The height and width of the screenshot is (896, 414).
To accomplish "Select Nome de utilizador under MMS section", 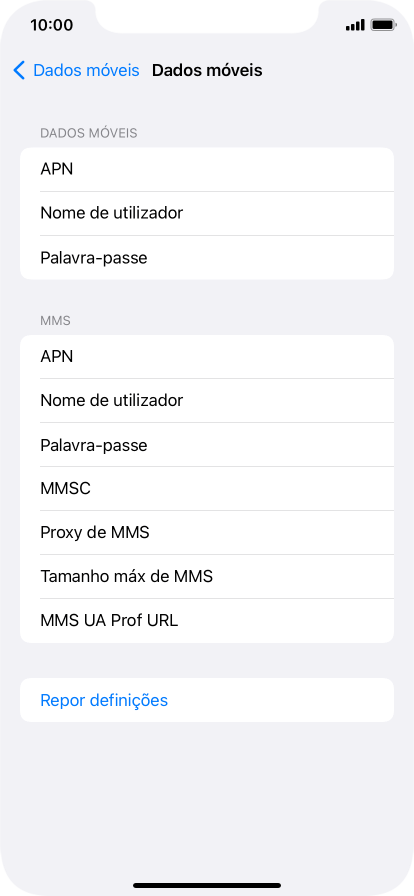I will coord(207,401).
